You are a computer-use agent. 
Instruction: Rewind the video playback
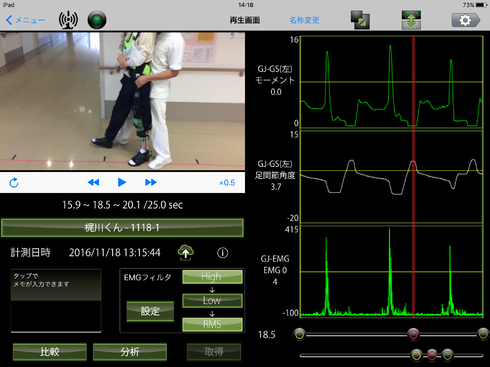pyautogui.click(x=93, y=182)
